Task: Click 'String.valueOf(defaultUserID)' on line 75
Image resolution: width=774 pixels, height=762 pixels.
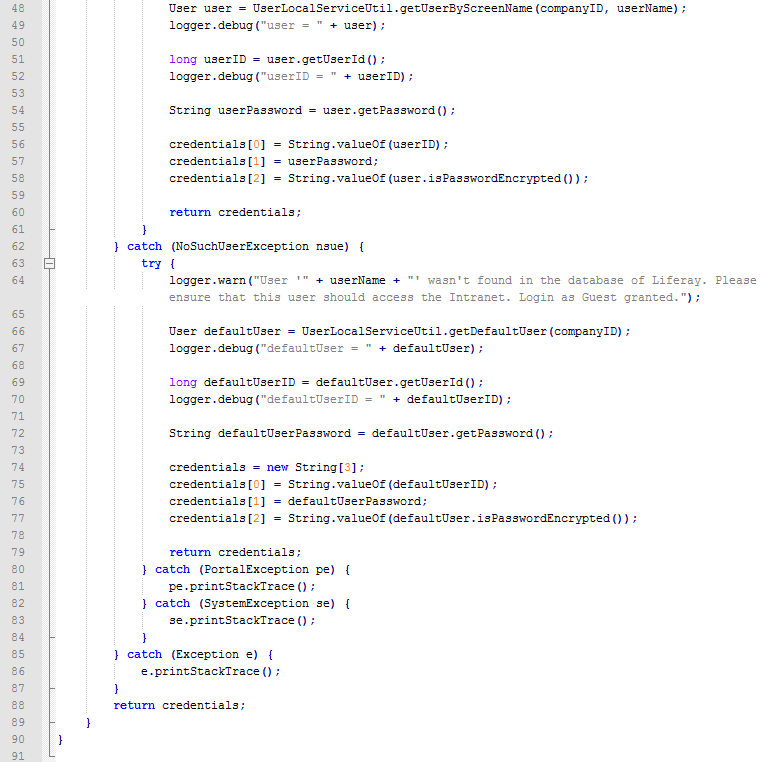Action: point(389,484)
